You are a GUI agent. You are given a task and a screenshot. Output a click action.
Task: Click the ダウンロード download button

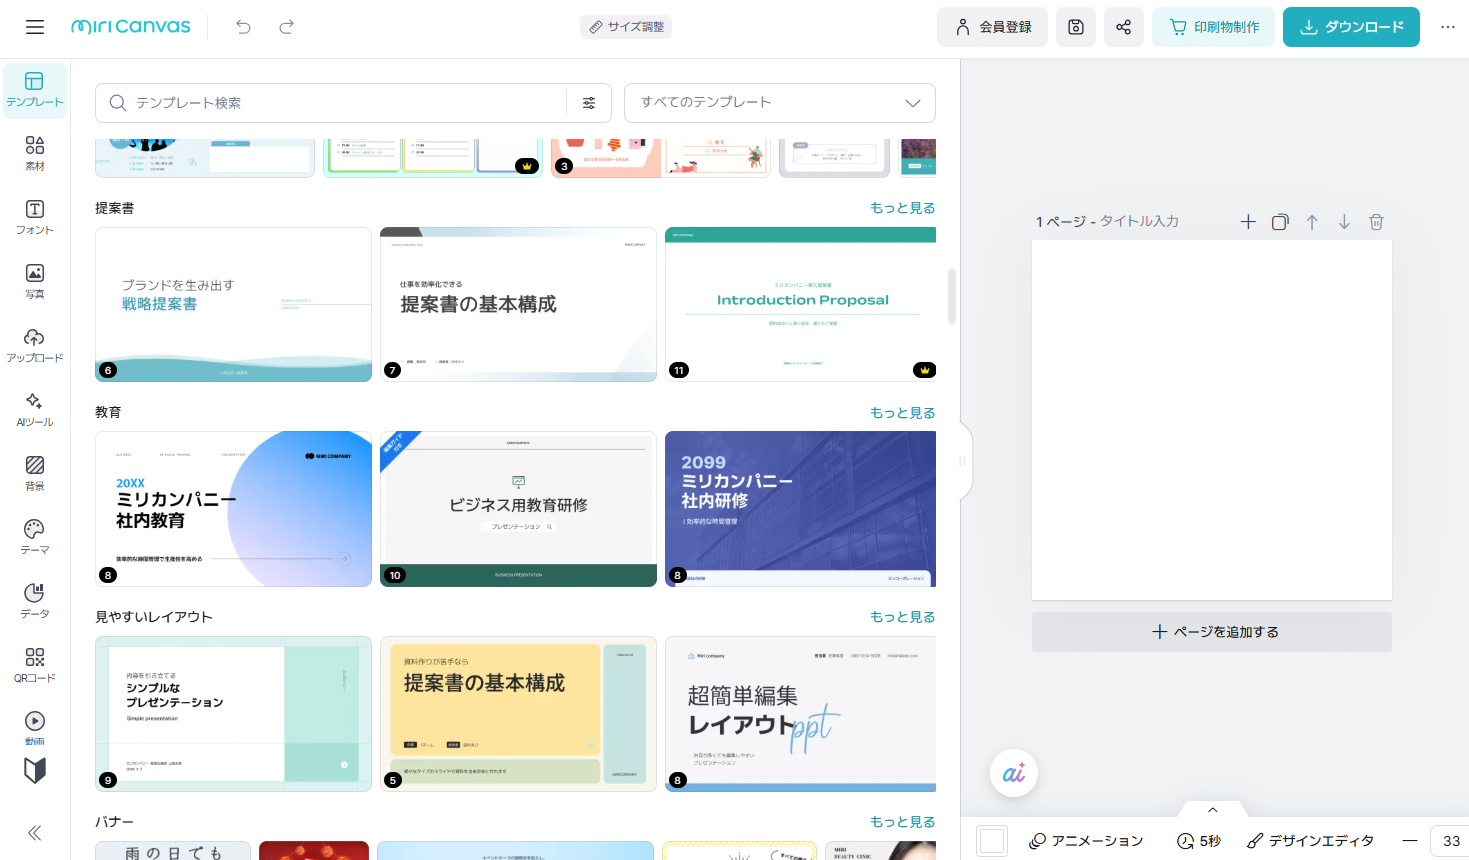pos(1351,27)
